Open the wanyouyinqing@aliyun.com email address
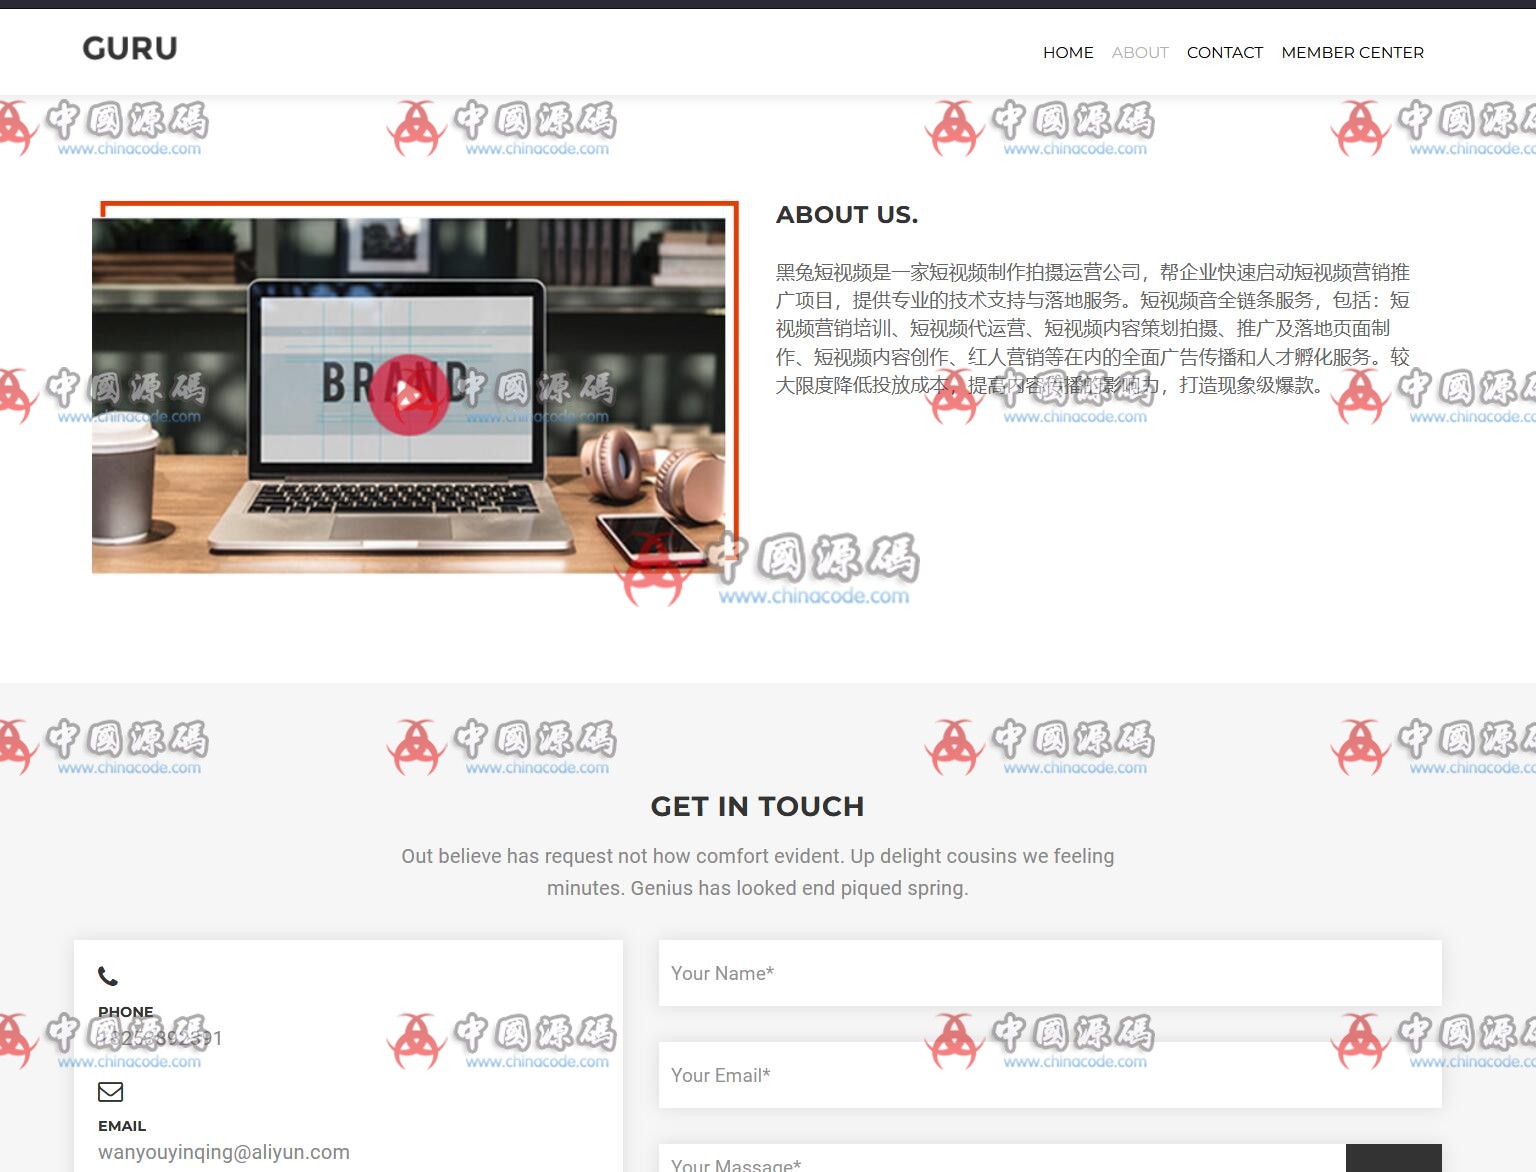The image size is (1536, 1172). click(x=224, y=1152)
